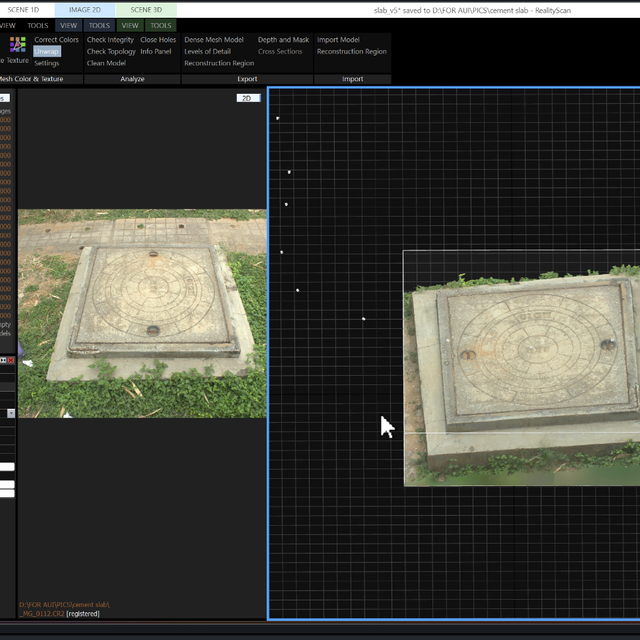Open the blue IMAGE 2D VIEW ribbon tab
640x640 pixels.
[69, 25]
